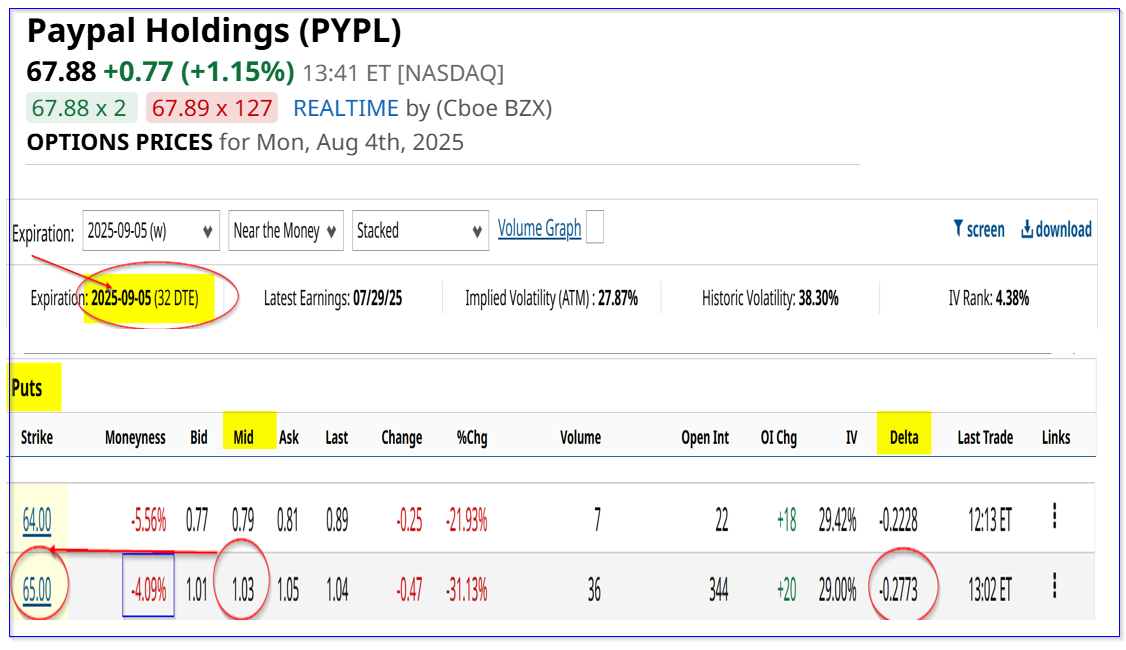The height and width of the screenshot is (650, 1126).
Task: Open the 64.00 strike link
Action: (x=37, y=520)
